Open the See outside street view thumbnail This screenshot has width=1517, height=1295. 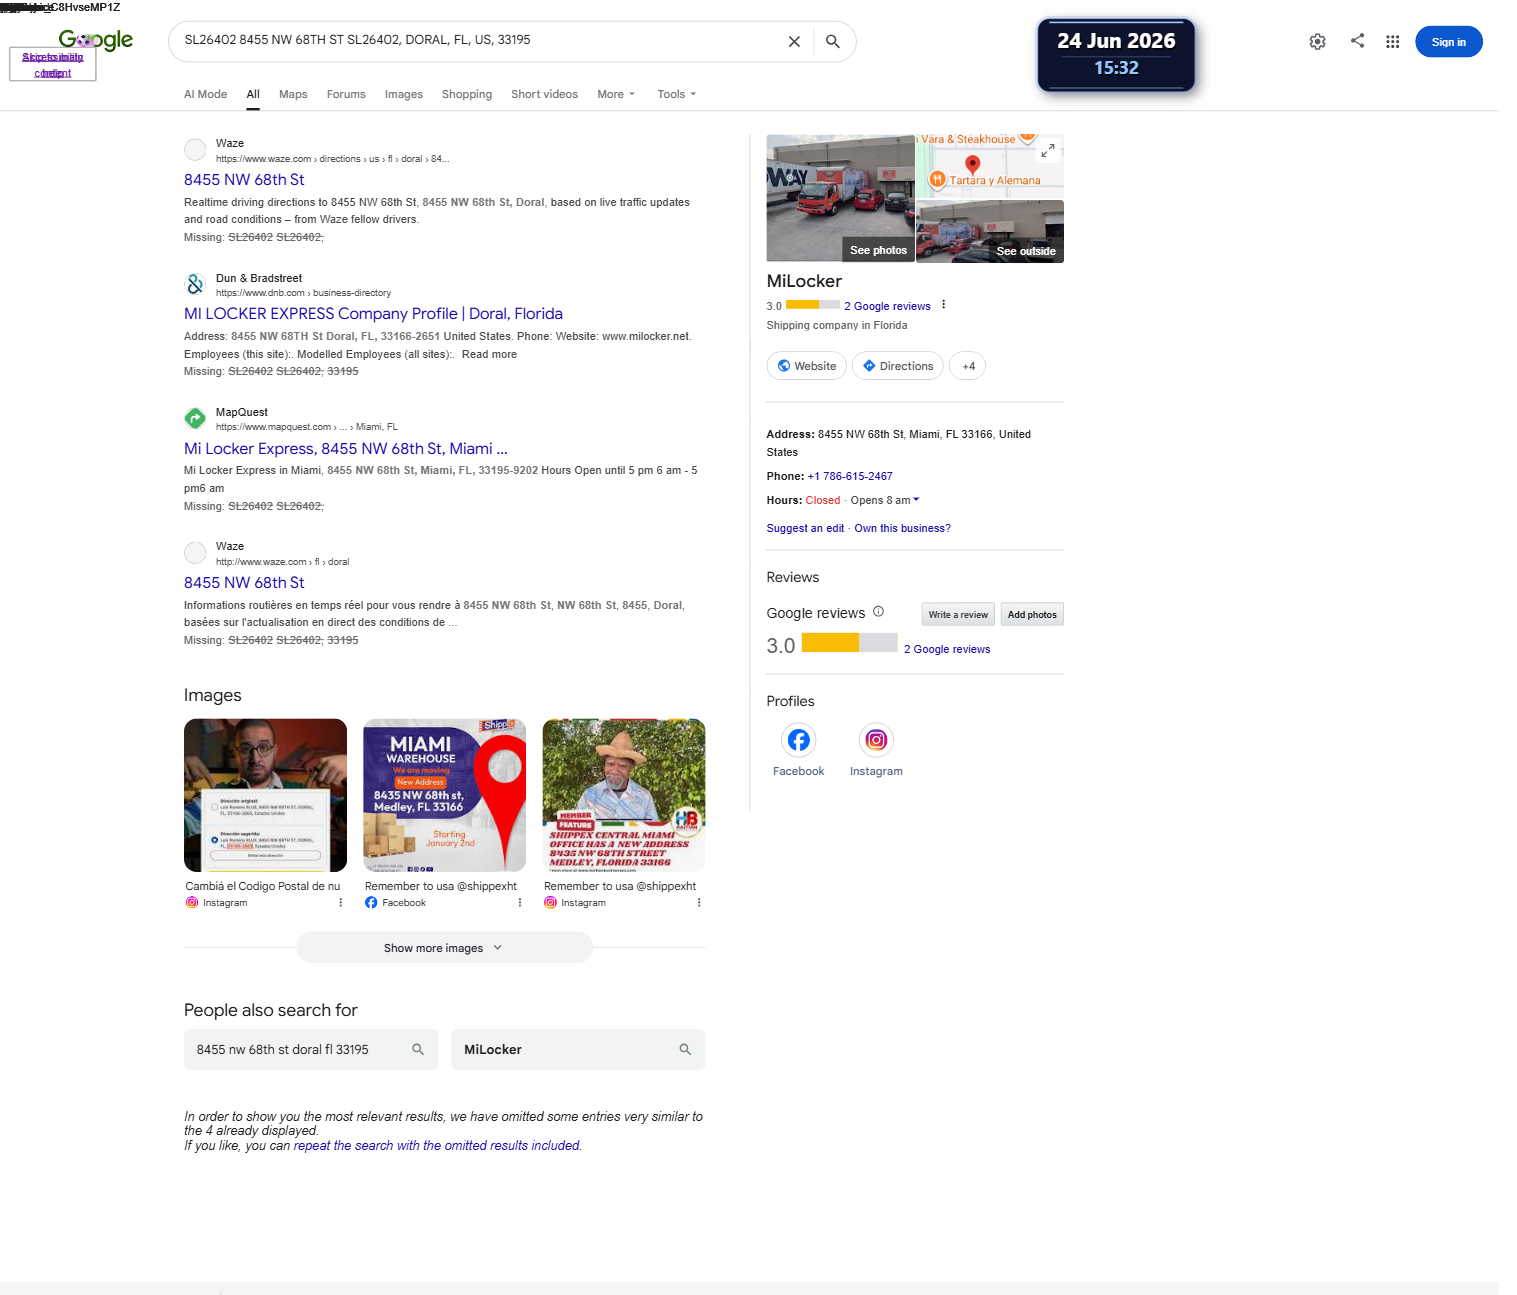click(x=990, y=231)
